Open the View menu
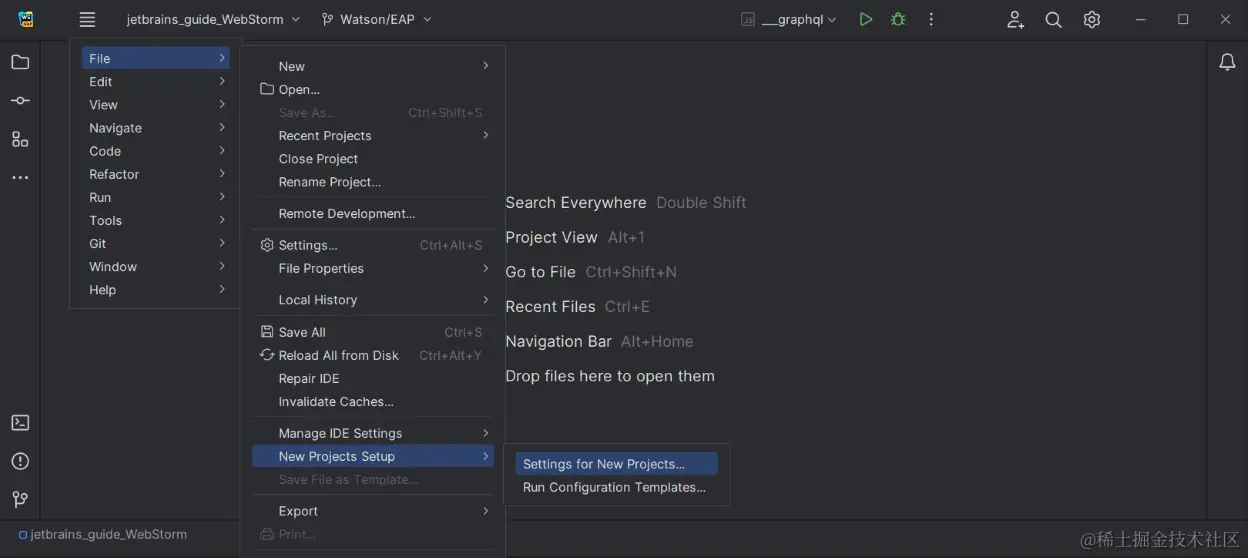 pyautogui.click(x=156, y=104)
